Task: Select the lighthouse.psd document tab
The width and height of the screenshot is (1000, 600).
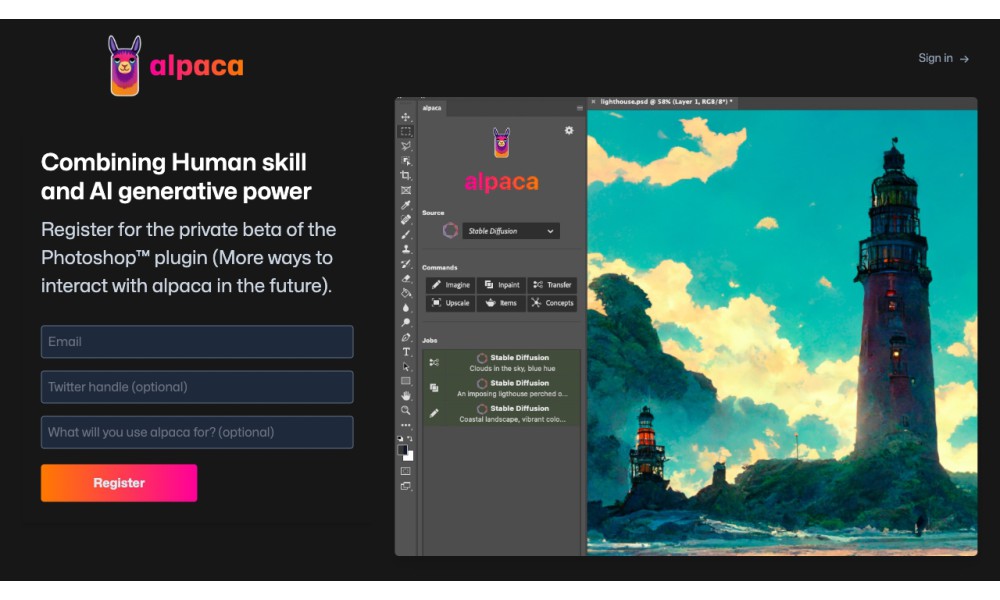Action: 666,102
